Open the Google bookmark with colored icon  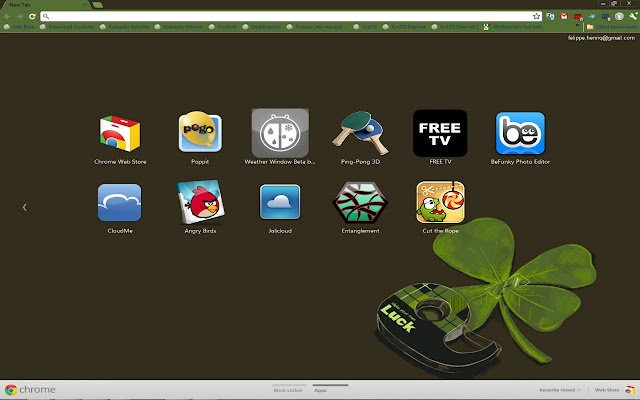tap(514, 27)
